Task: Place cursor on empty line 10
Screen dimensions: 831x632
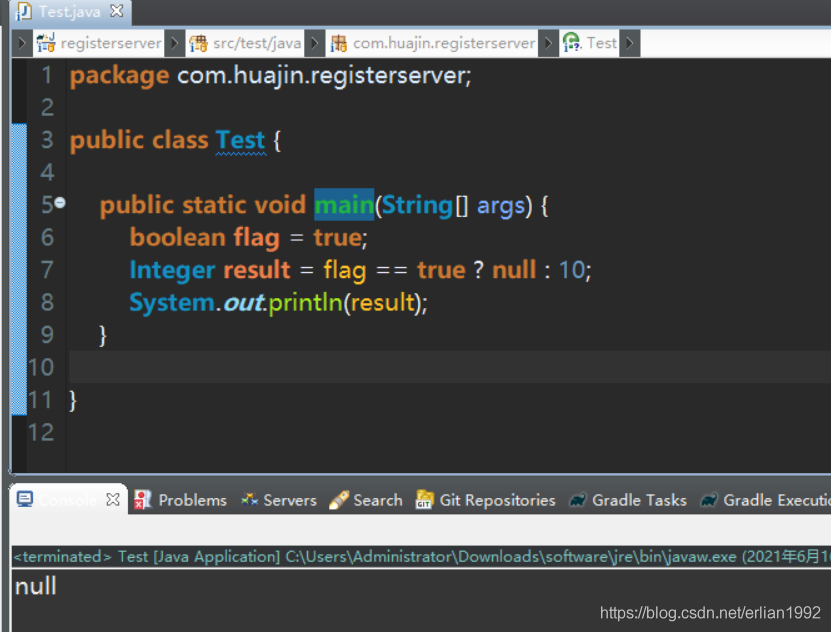Action: pos(449,367)
